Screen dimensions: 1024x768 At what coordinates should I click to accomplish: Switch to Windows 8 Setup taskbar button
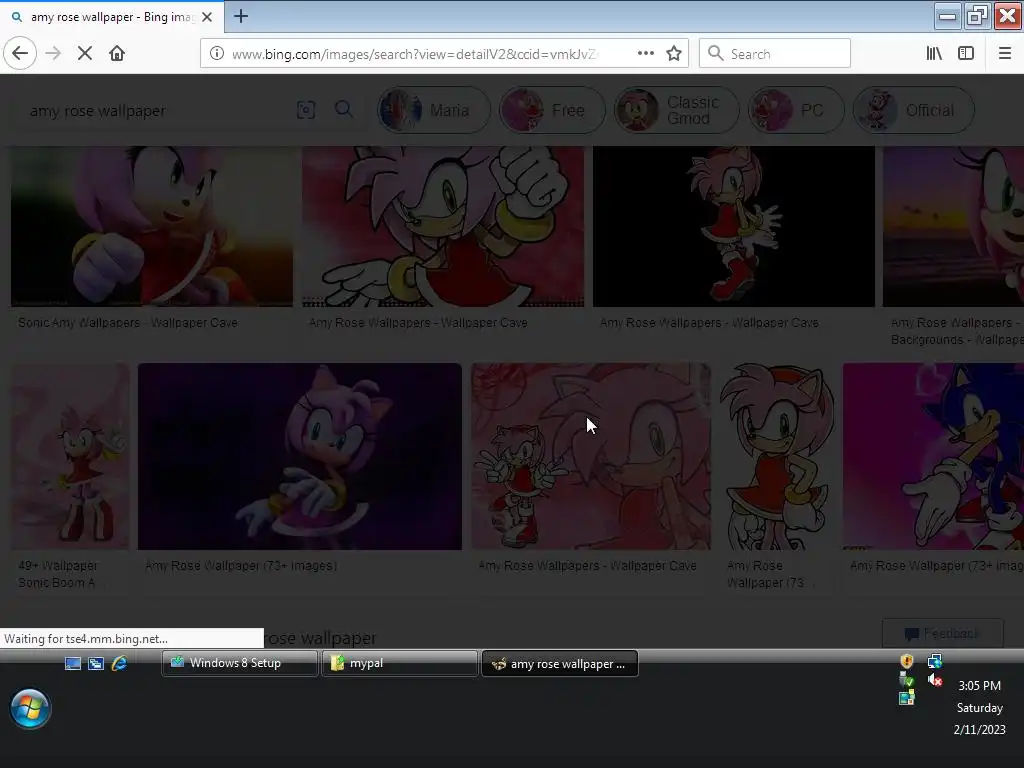point(240,663)
